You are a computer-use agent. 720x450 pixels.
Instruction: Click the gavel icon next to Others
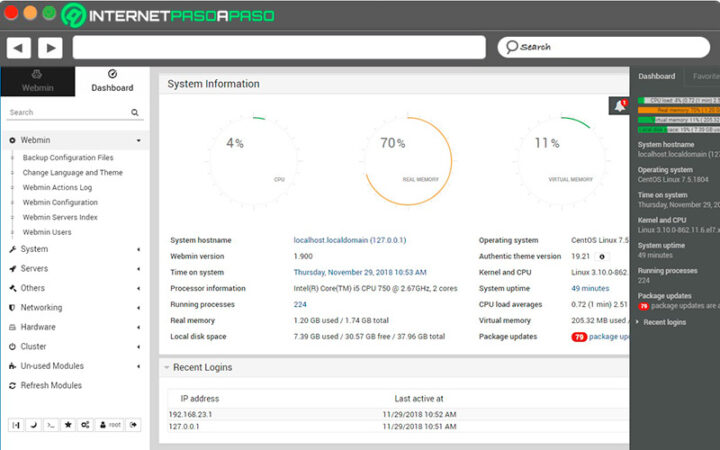point(12,288)
